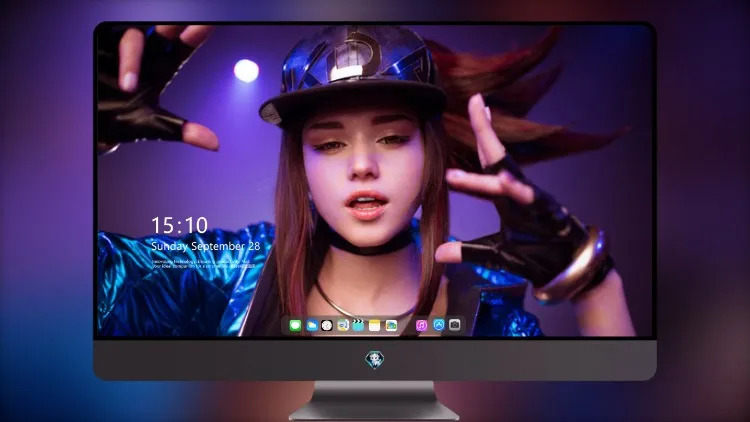Click the Sunday September 28 date text
Image resolution: width=750 pixels, height=422 pixels.
(206, 246)
